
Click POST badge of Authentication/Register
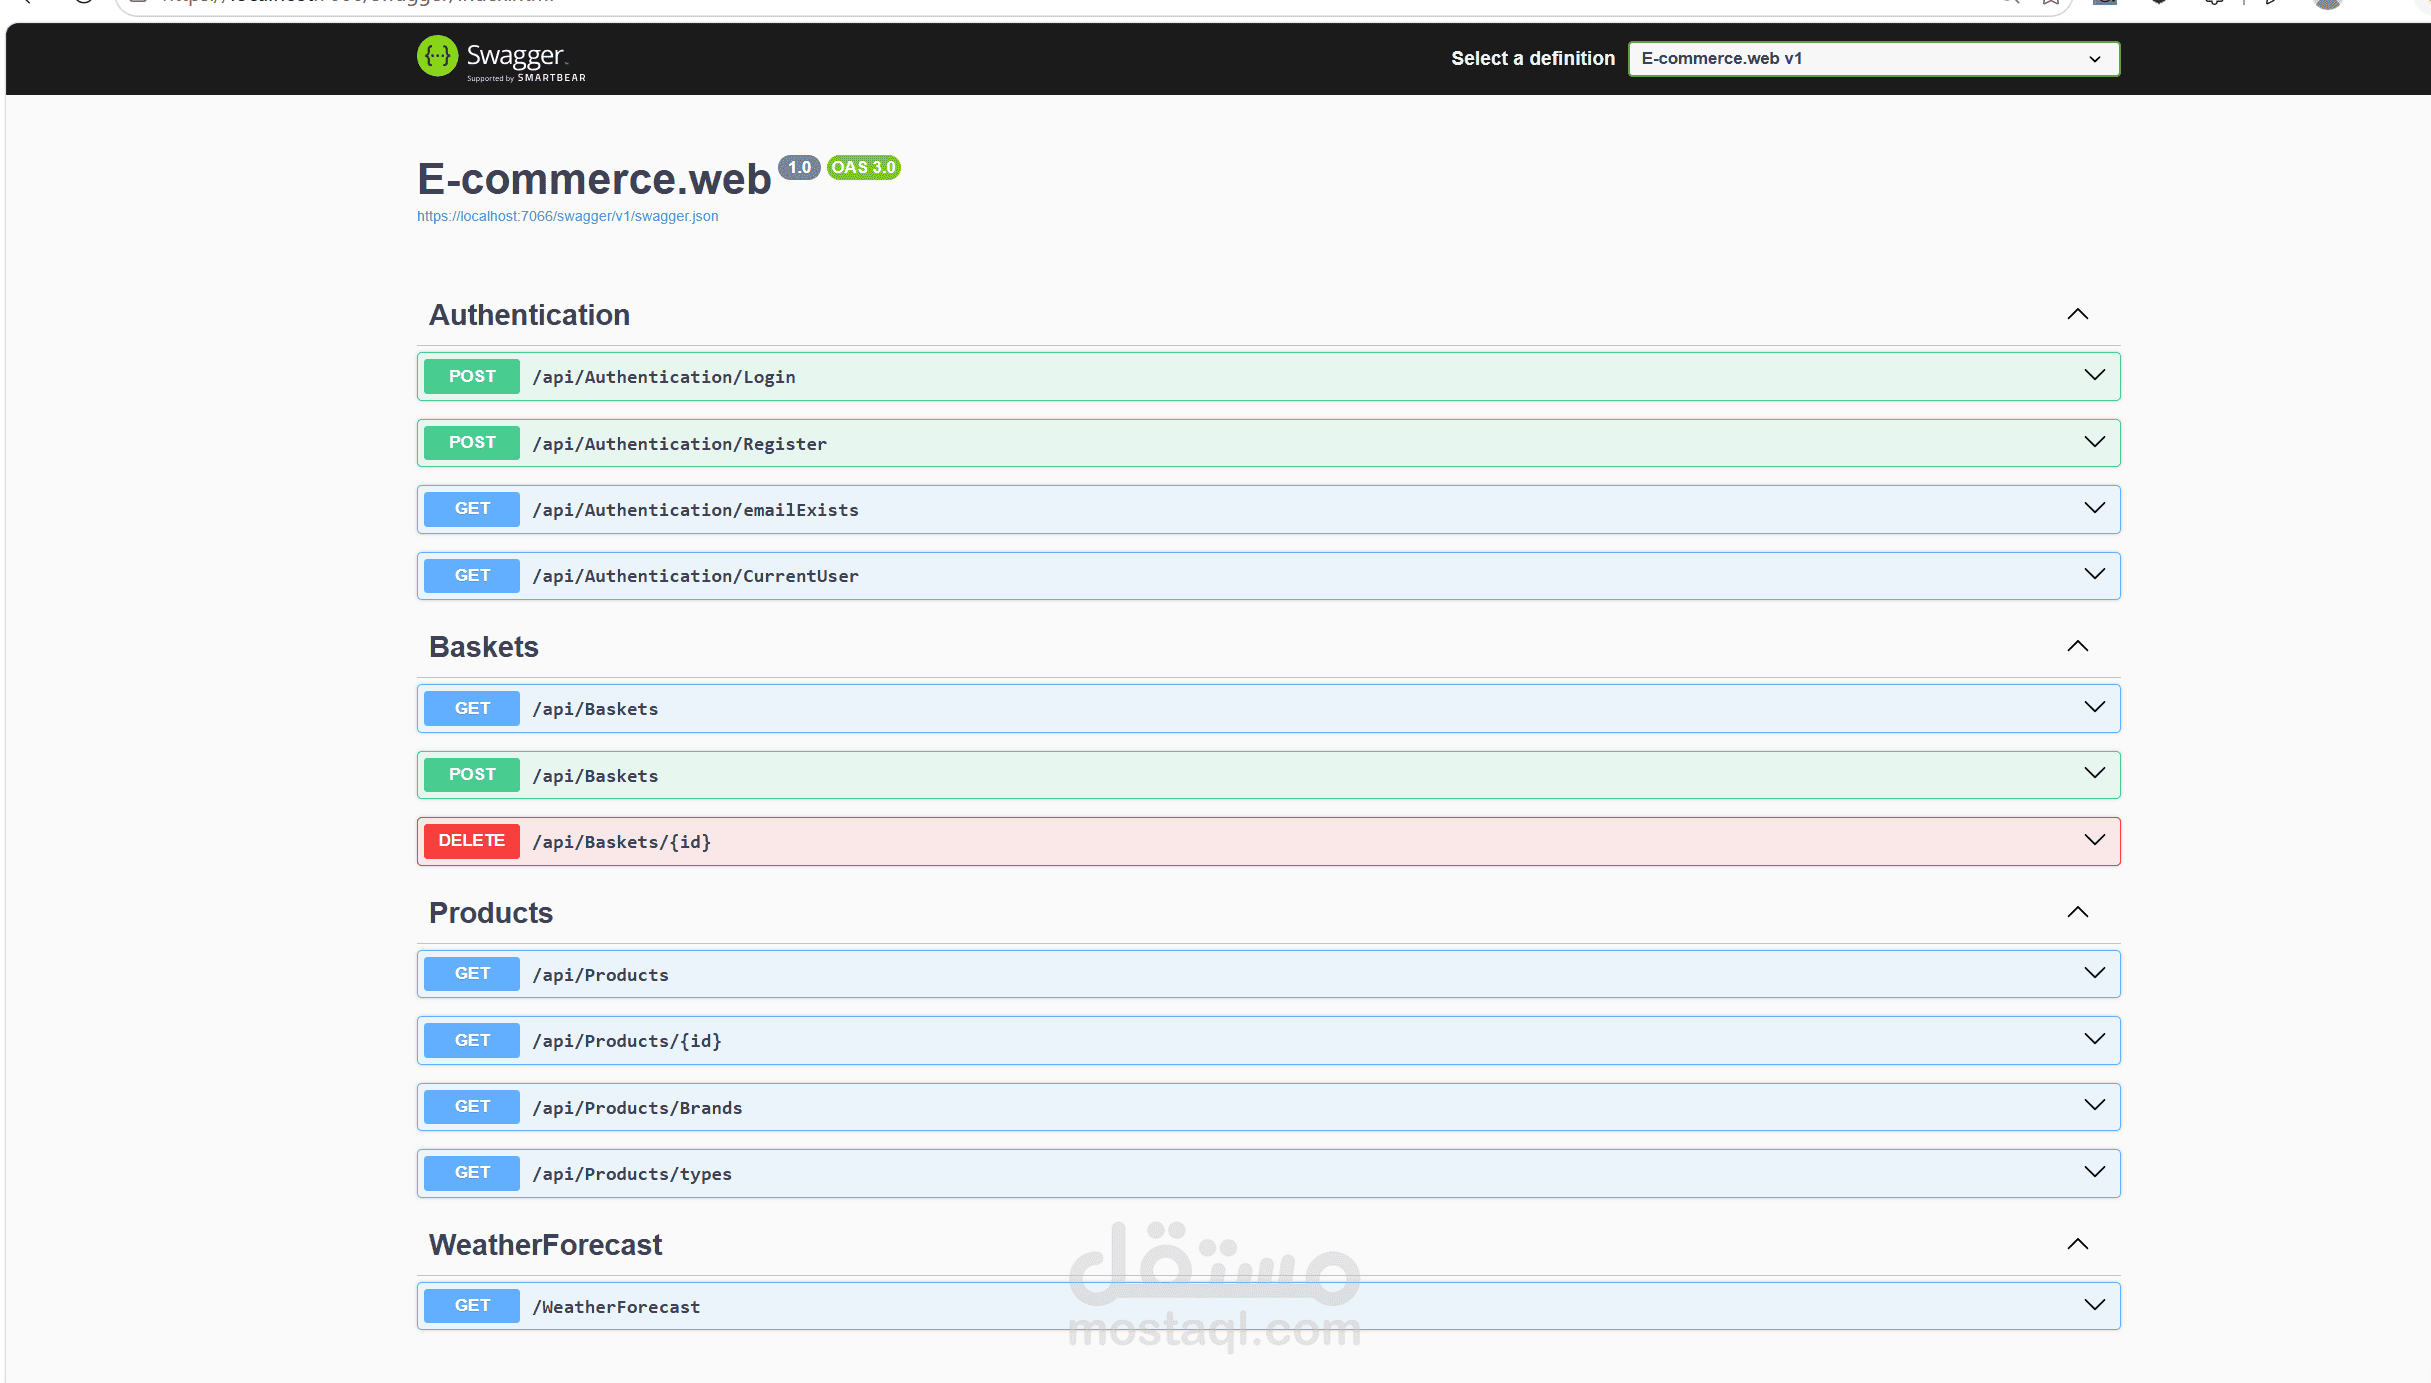click(472, 443)
